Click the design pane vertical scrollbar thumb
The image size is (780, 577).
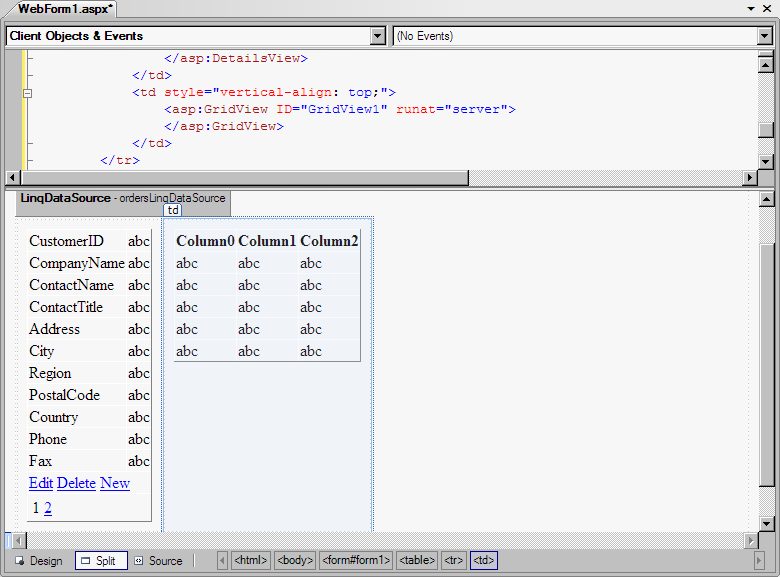click(767, 365)
